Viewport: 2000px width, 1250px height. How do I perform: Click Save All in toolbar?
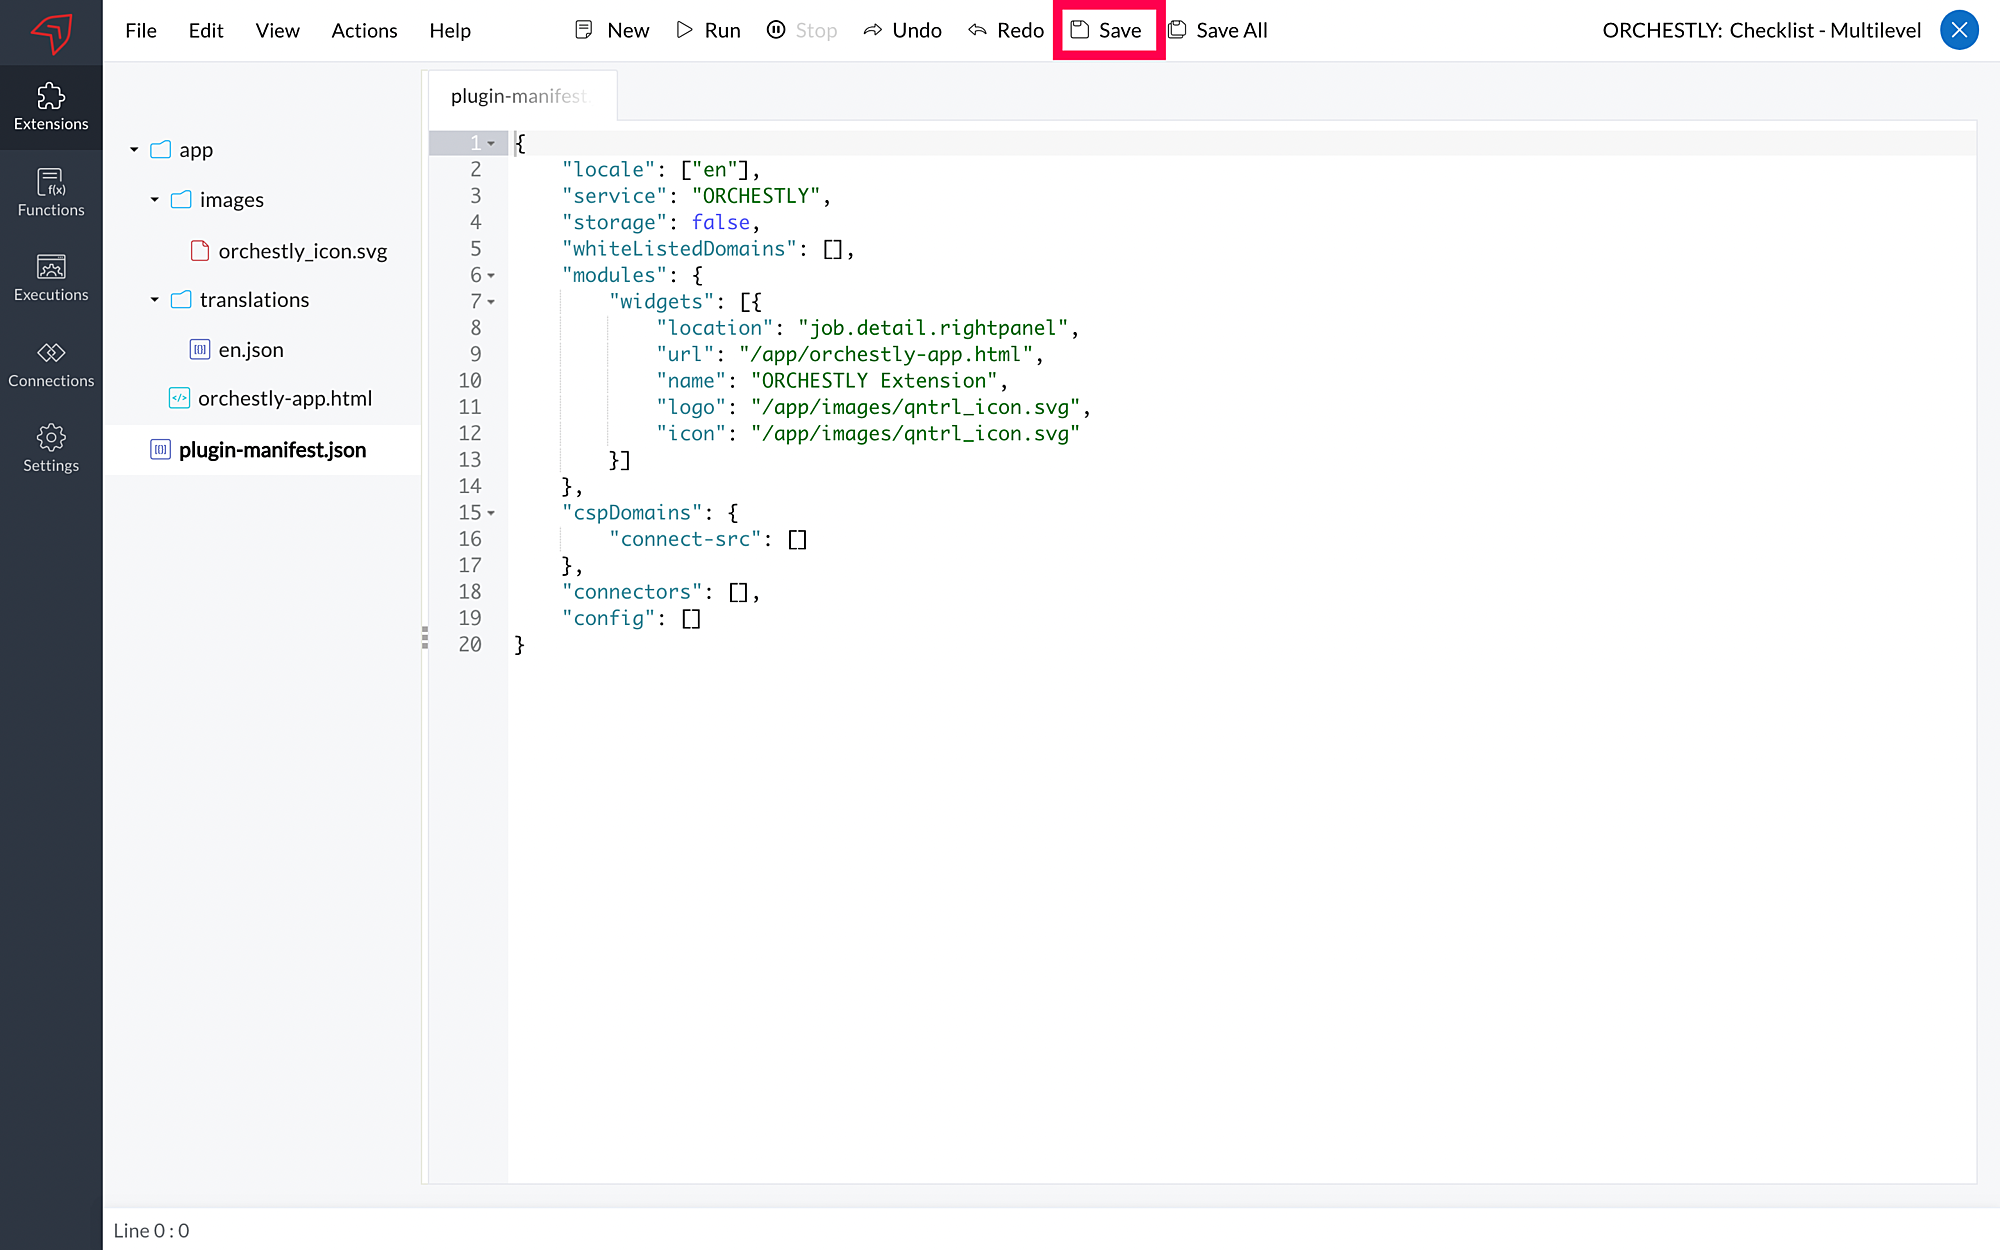(x=1218, y=30)
